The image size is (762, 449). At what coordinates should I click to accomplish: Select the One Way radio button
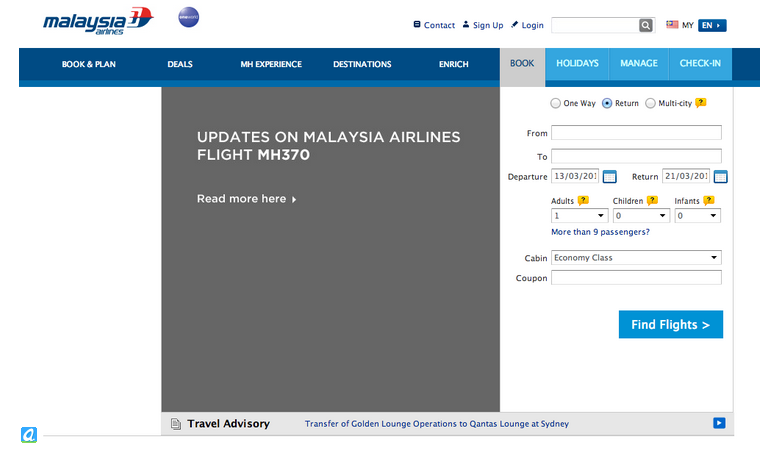click(555, 103)
